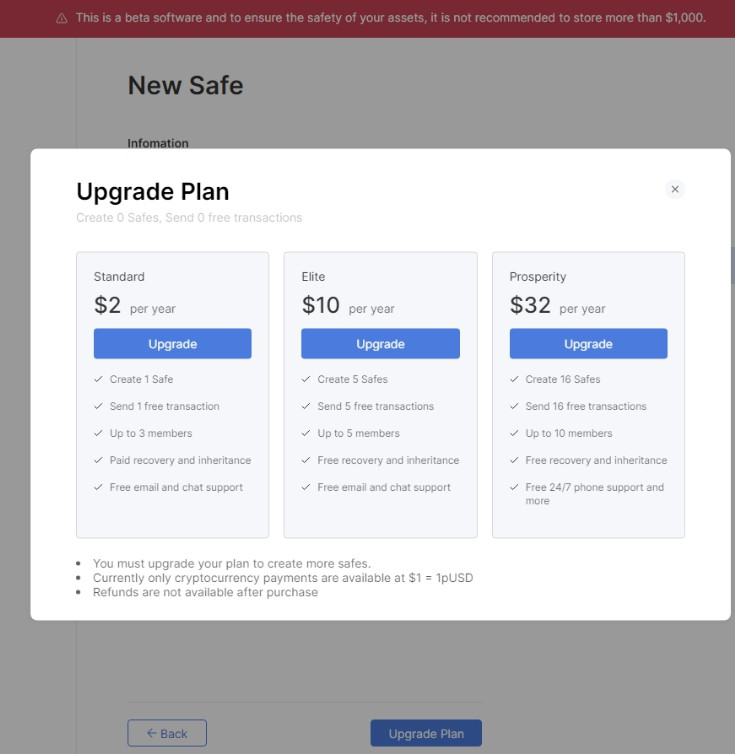Click the checkmark beside Send 5 free transactions

306,406
